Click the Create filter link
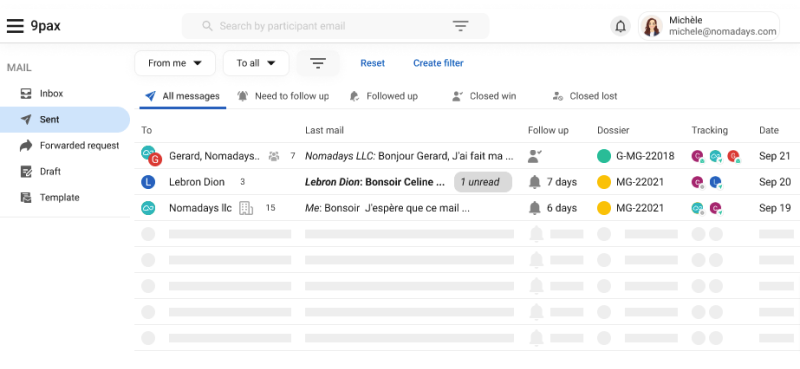The image size is (800, 369). tap(438, 63)
